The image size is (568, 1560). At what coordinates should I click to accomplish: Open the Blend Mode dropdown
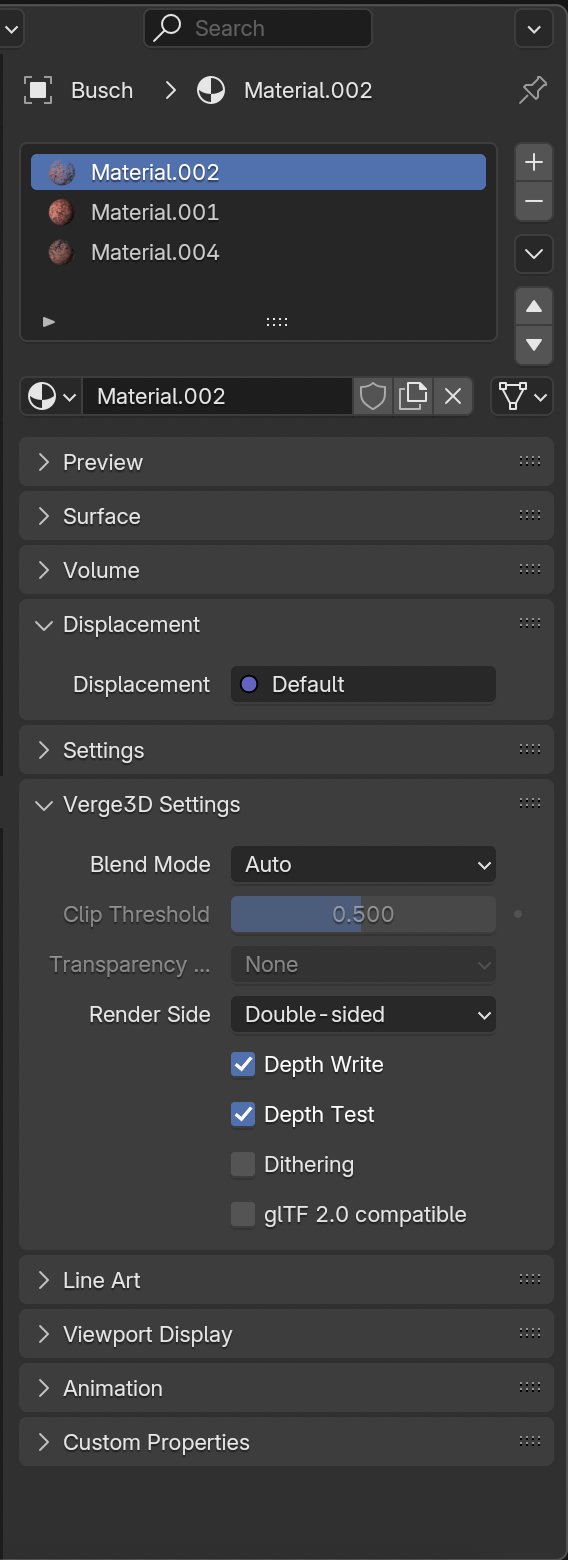tap(363, 864)
